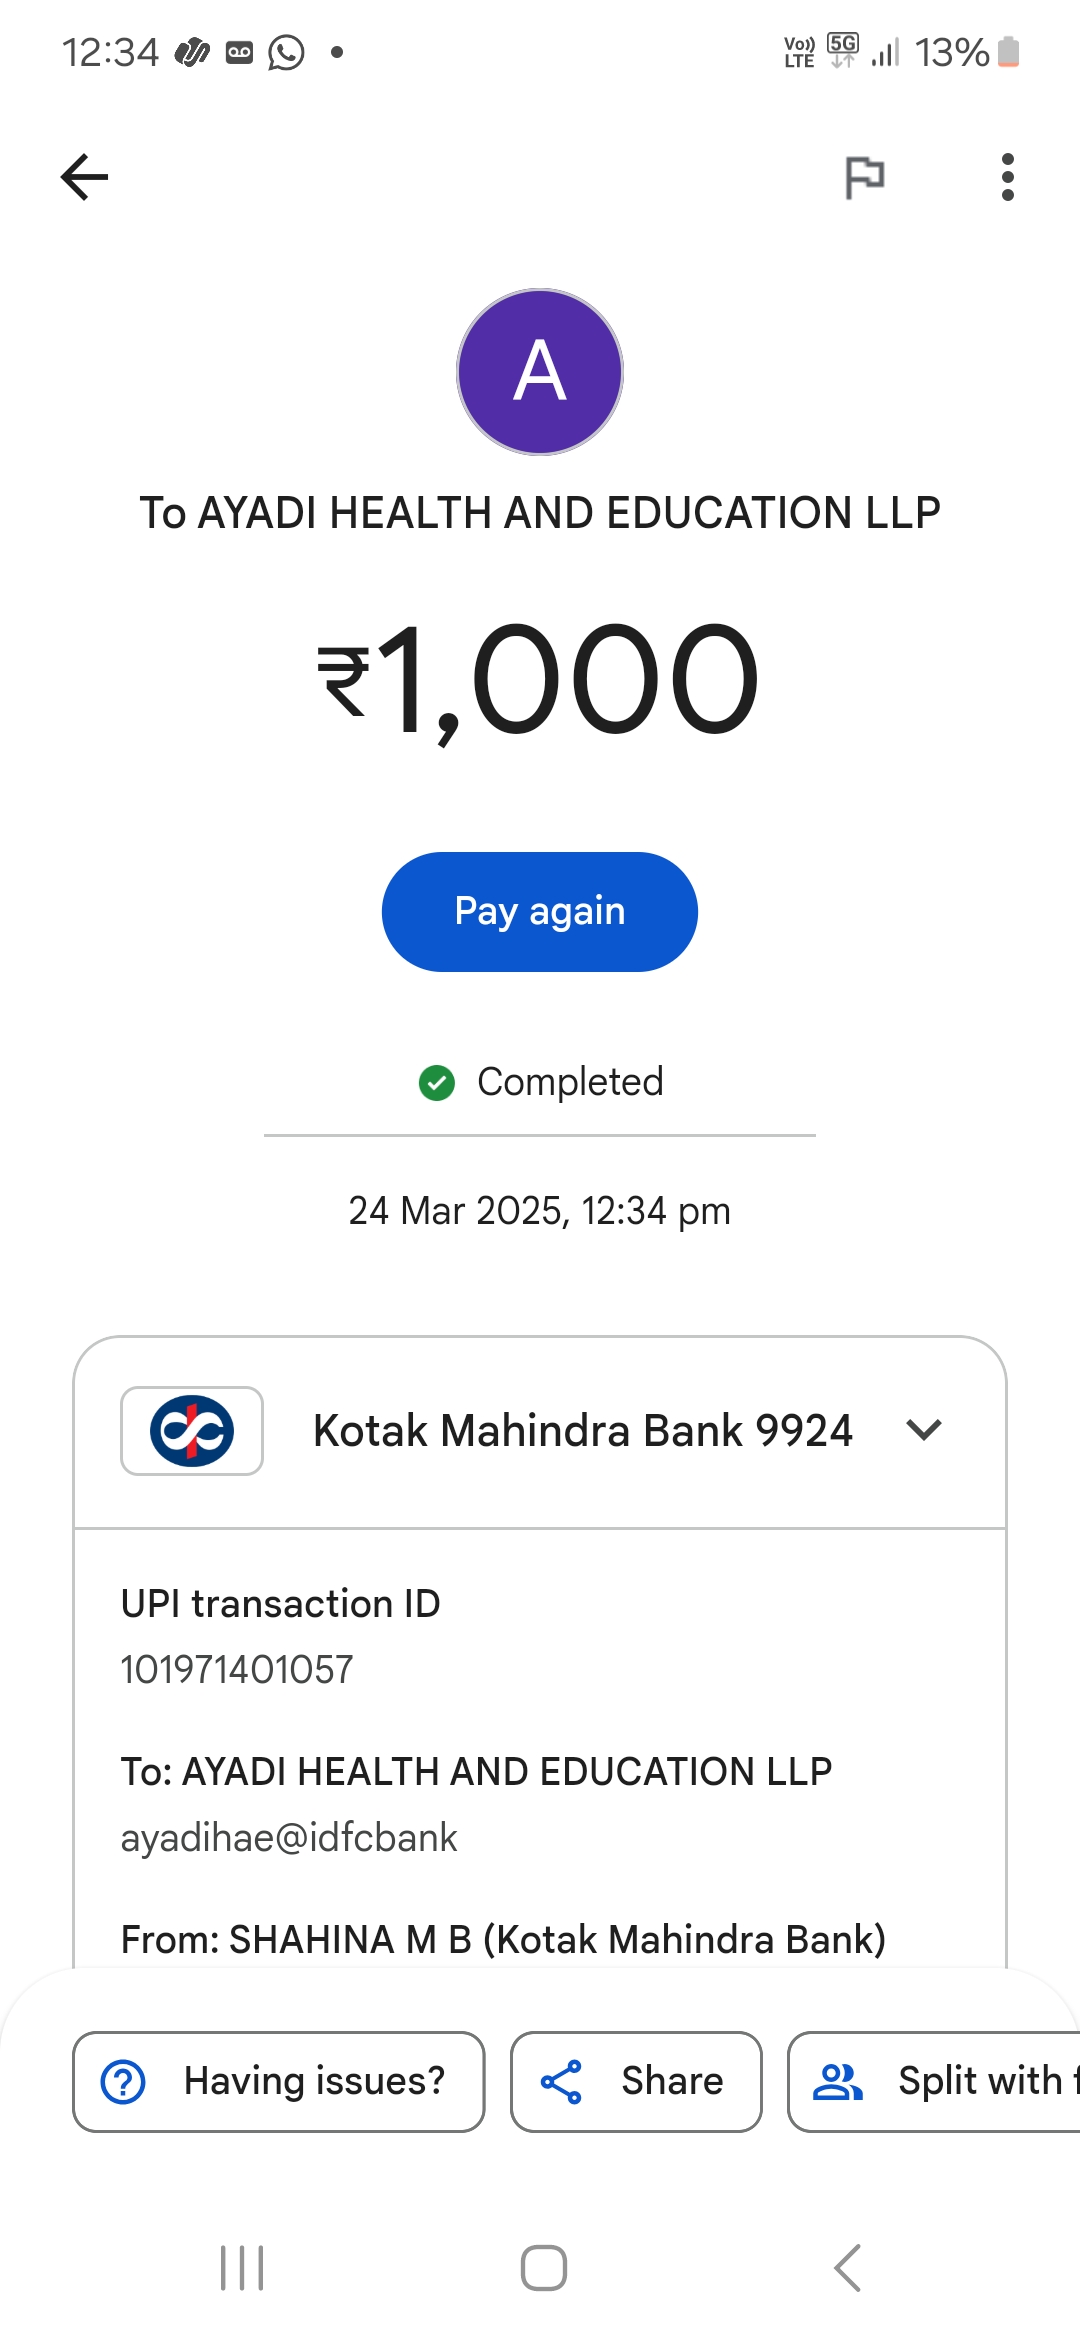The height and width of the screenshot is (2340, 1080).
Task: Tap the question mark help icon
Action: tap(124, 2082)
